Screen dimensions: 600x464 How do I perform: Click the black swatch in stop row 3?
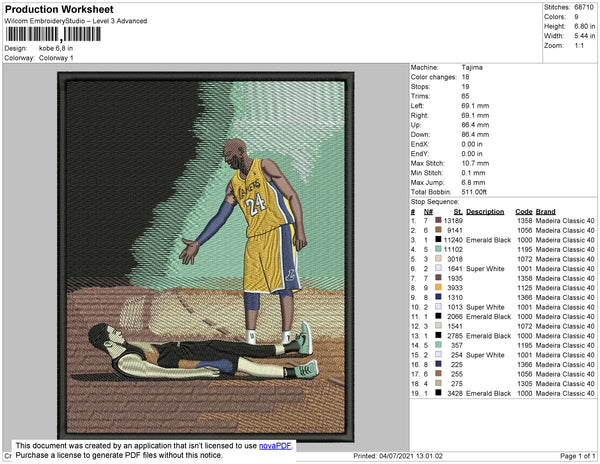coord(439,239)
